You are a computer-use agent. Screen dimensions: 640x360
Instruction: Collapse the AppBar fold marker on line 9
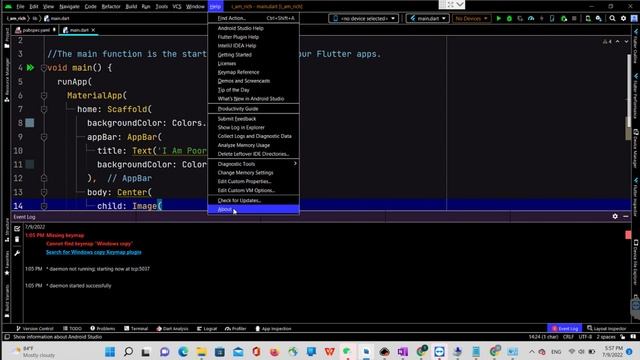[44, 137]
